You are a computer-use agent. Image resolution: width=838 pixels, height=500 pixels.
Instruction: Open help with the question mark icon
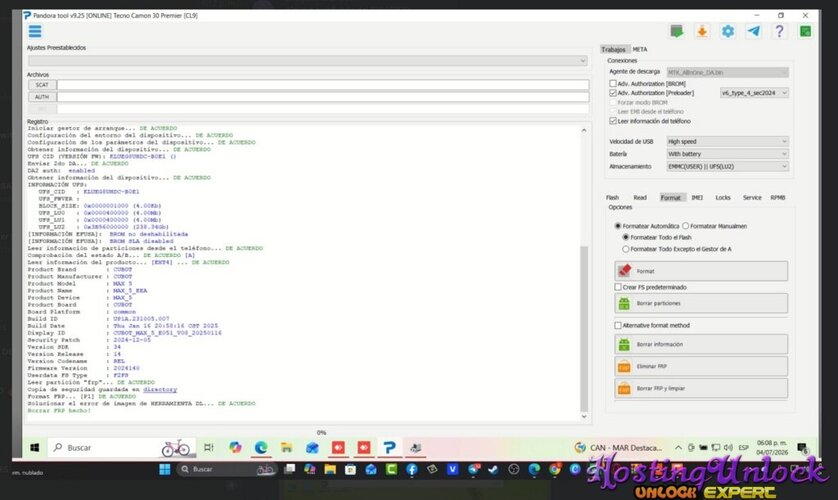[779, 31]
